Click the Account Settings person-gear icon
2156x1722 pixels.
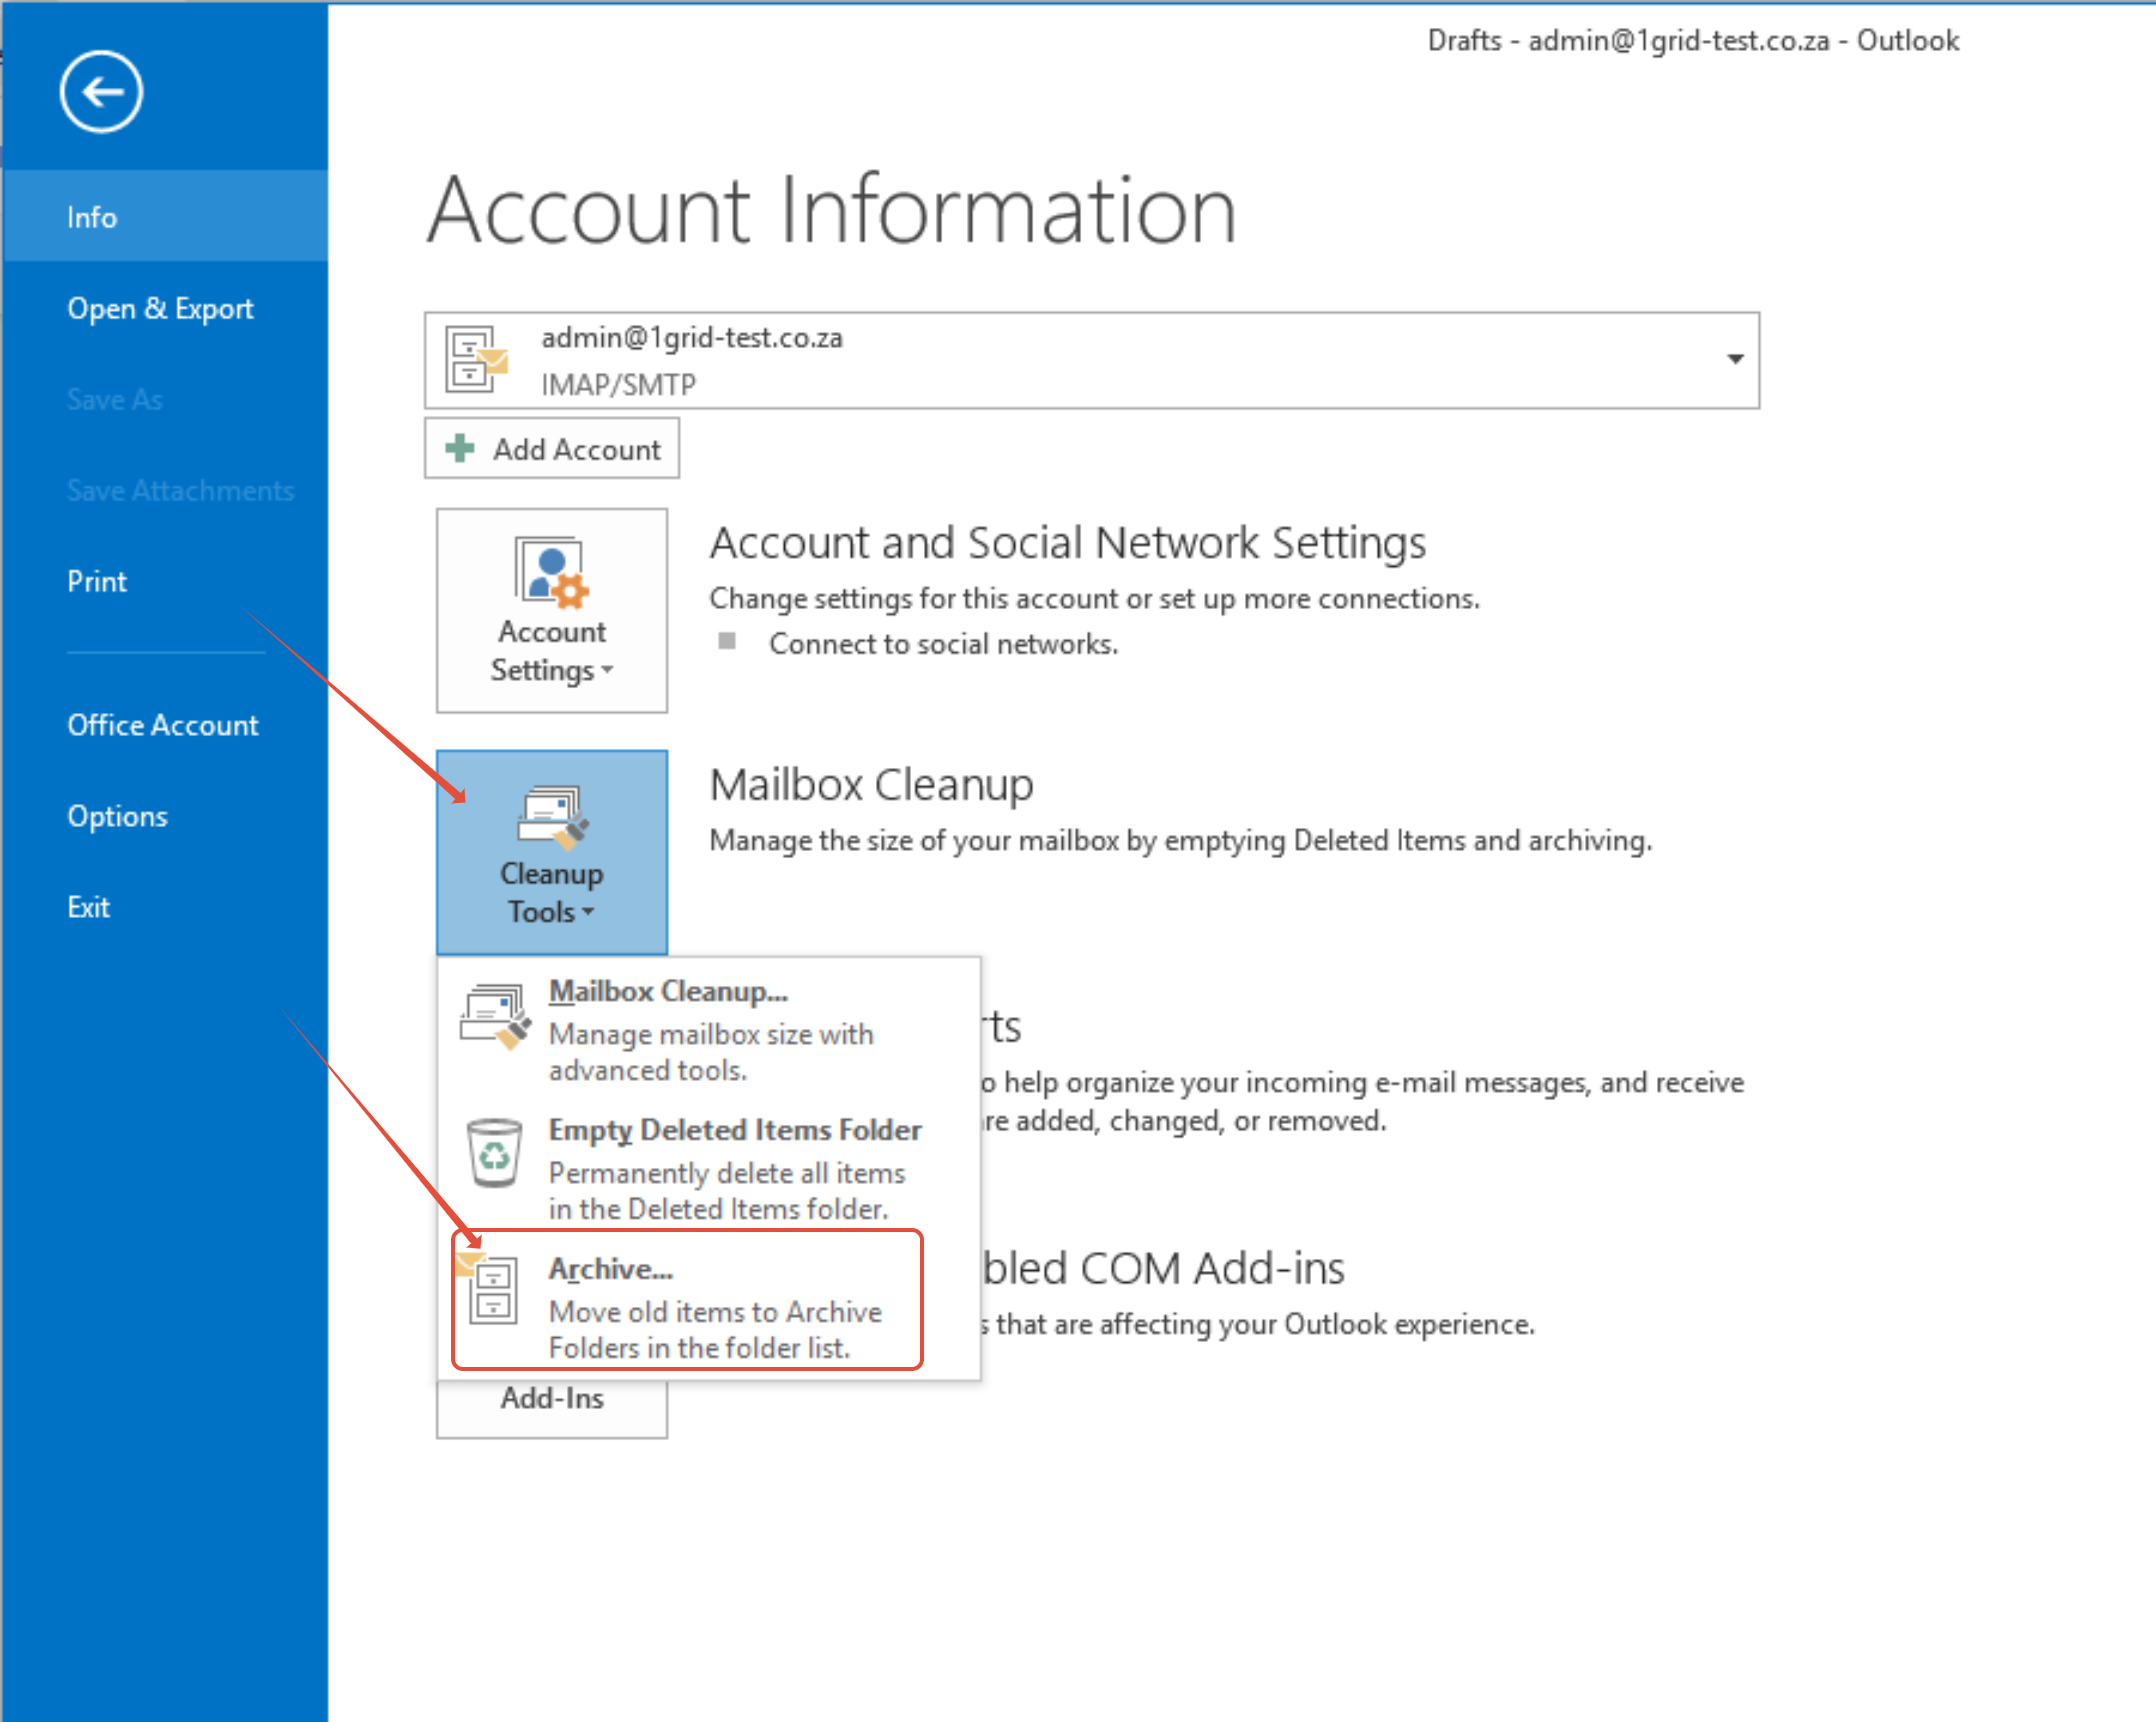tap(551, 573)
